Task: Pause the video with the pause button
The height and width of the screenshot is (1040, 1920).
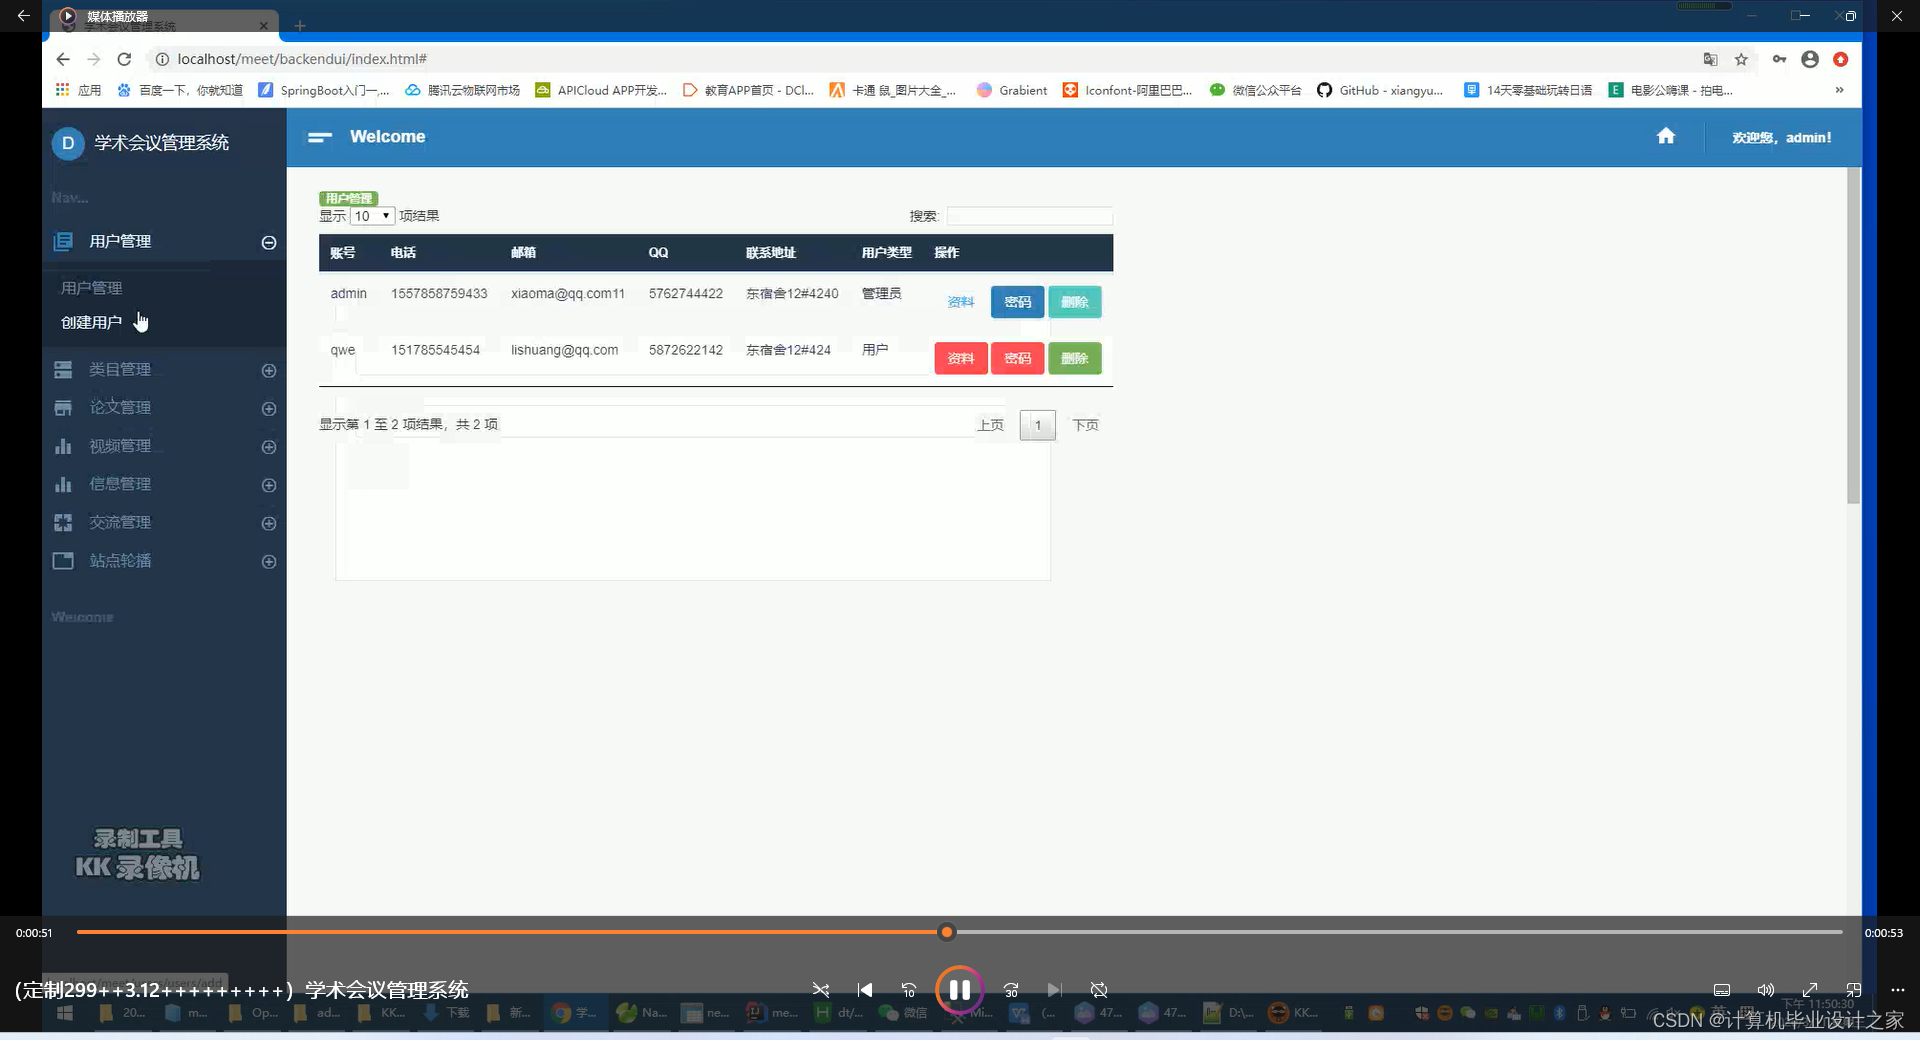Action: (x=959, y=990)
